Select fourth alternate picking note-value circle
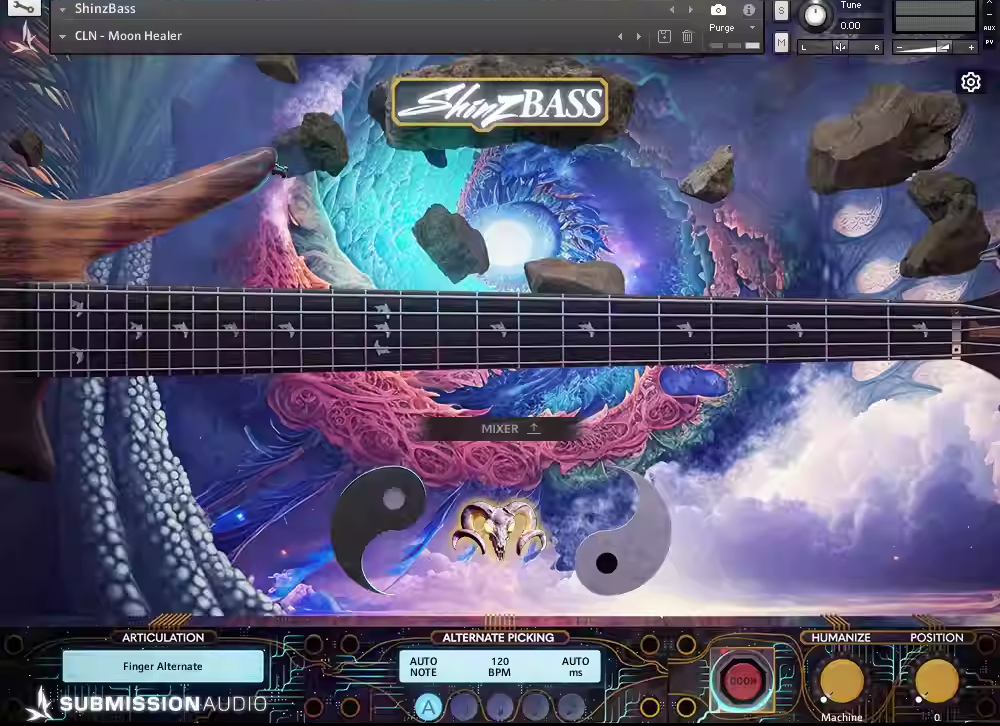The width and height of the screenshot is (1000, 726). point(535,707)
